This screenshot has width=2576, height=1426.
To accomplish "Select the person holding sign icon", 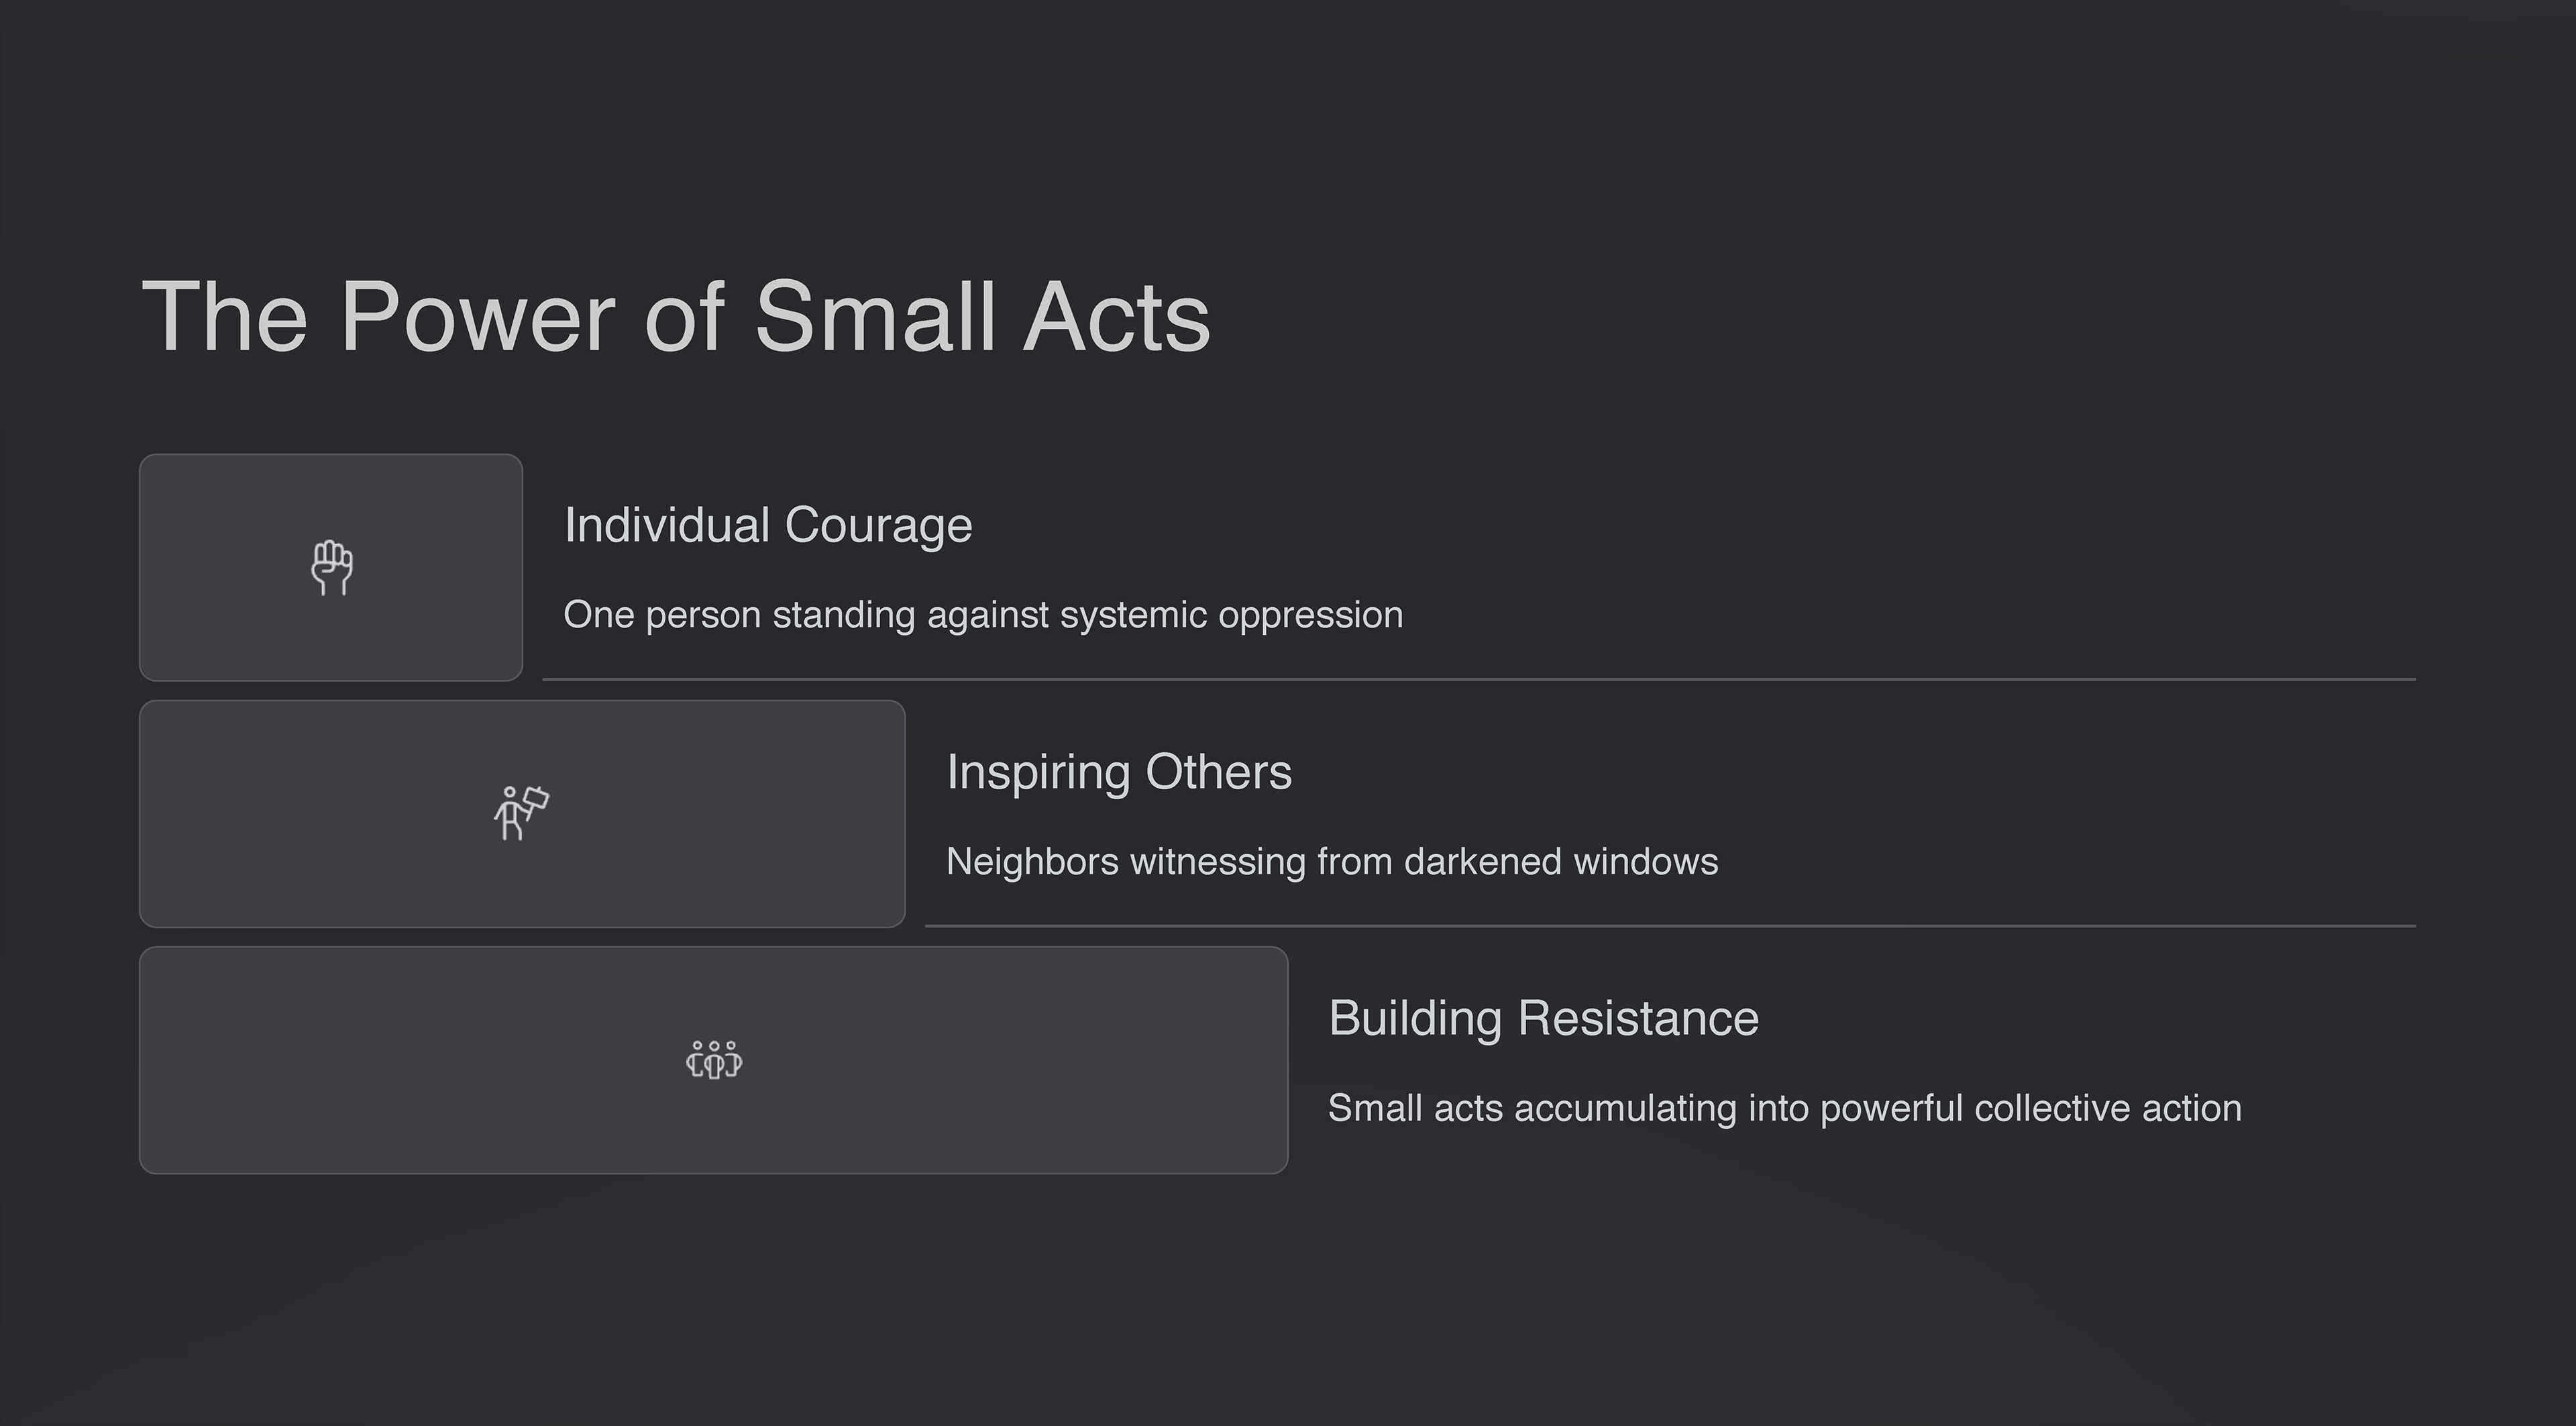I will (521, 813).
